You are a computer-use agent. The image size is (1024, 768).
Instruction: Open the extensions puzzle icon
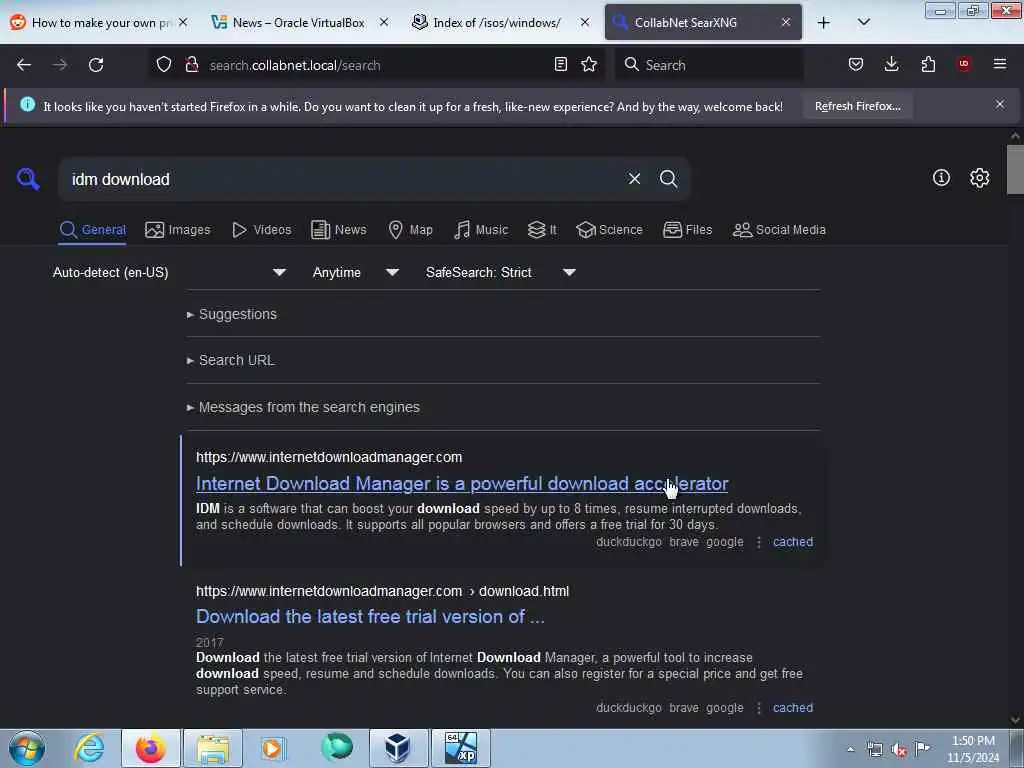pyautogui.click(x=928, y=64)
